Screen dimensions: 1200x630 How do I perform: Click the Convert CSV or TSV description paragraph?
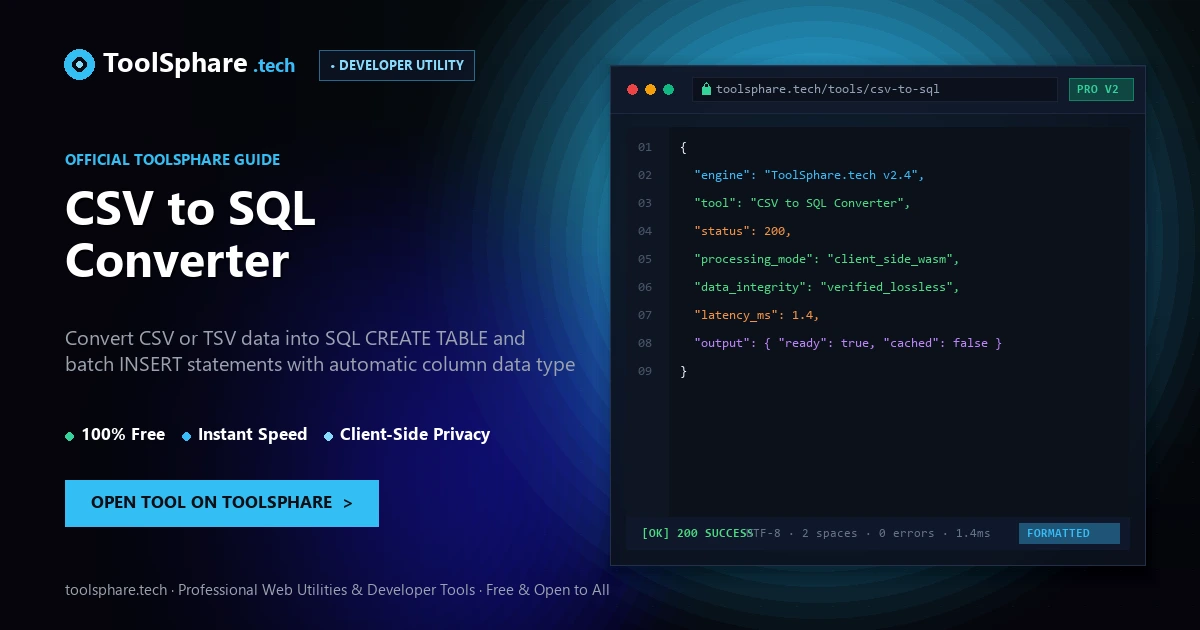pyautogui.click(x=320, y=351)
